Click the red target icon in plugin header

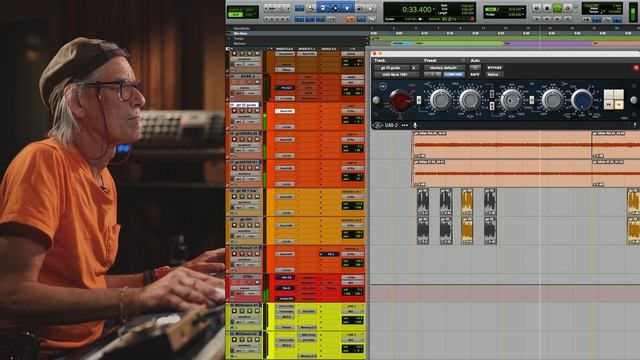tap(636, 68)
